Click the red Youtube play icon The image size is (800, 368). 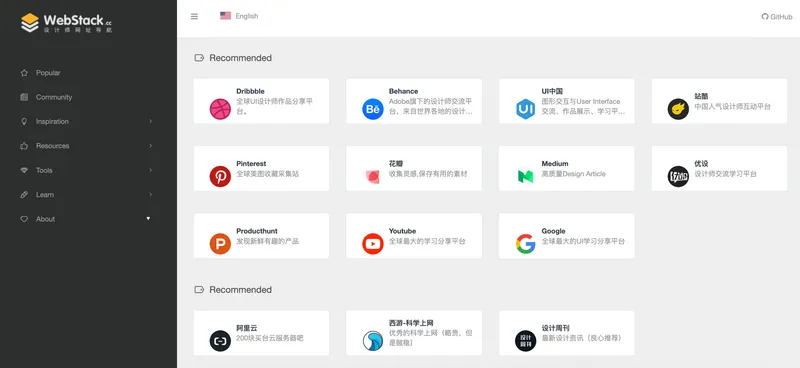tap(373, 243)
